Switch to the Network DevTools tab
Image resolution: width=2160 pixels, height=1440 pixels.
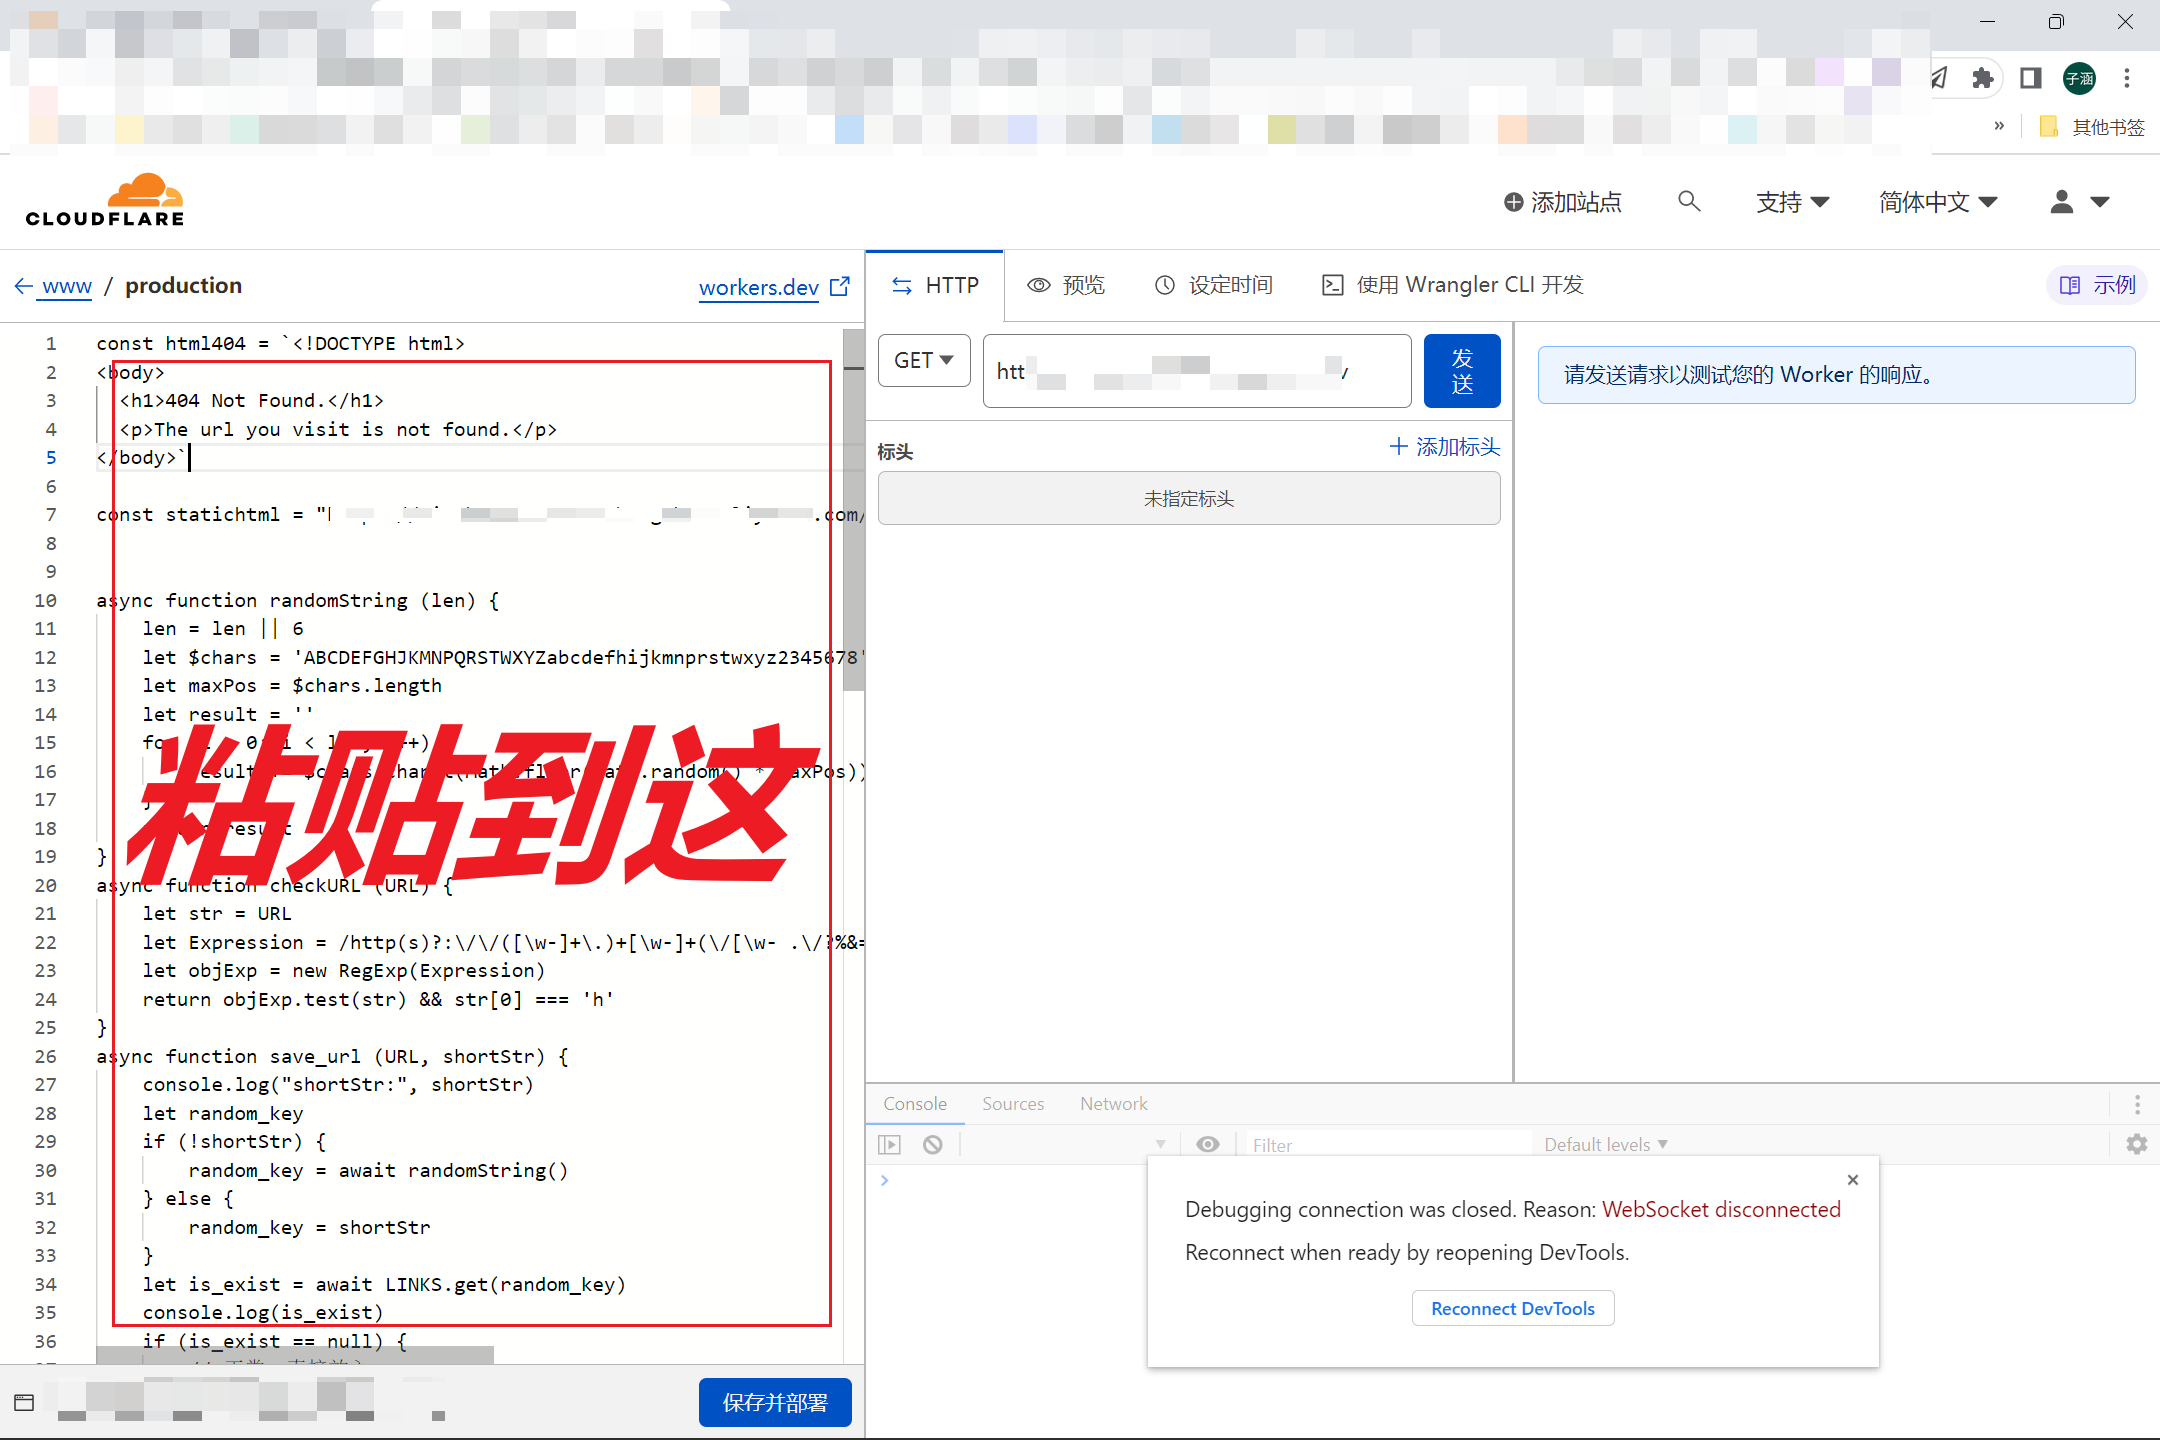click(1114, 1103)
